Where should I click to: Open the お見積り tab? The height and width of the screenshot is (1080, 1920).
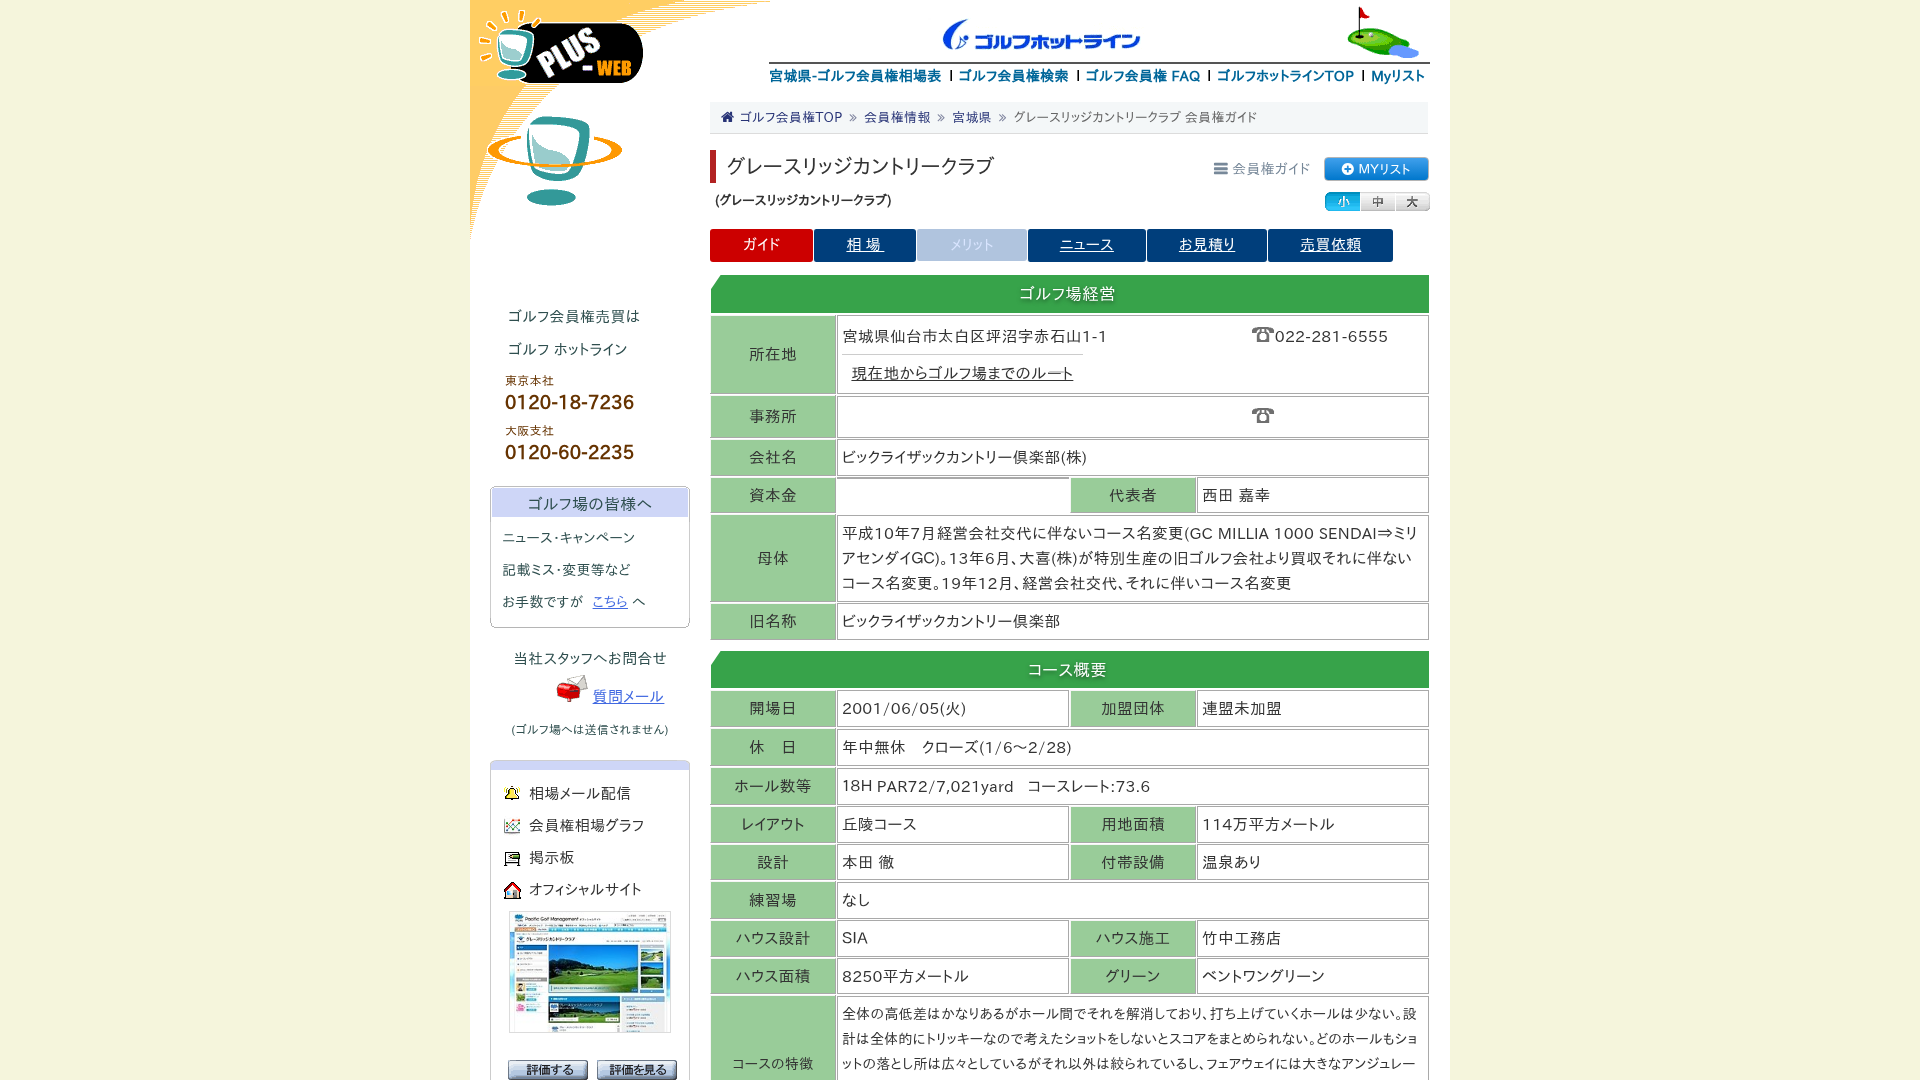1207,245
